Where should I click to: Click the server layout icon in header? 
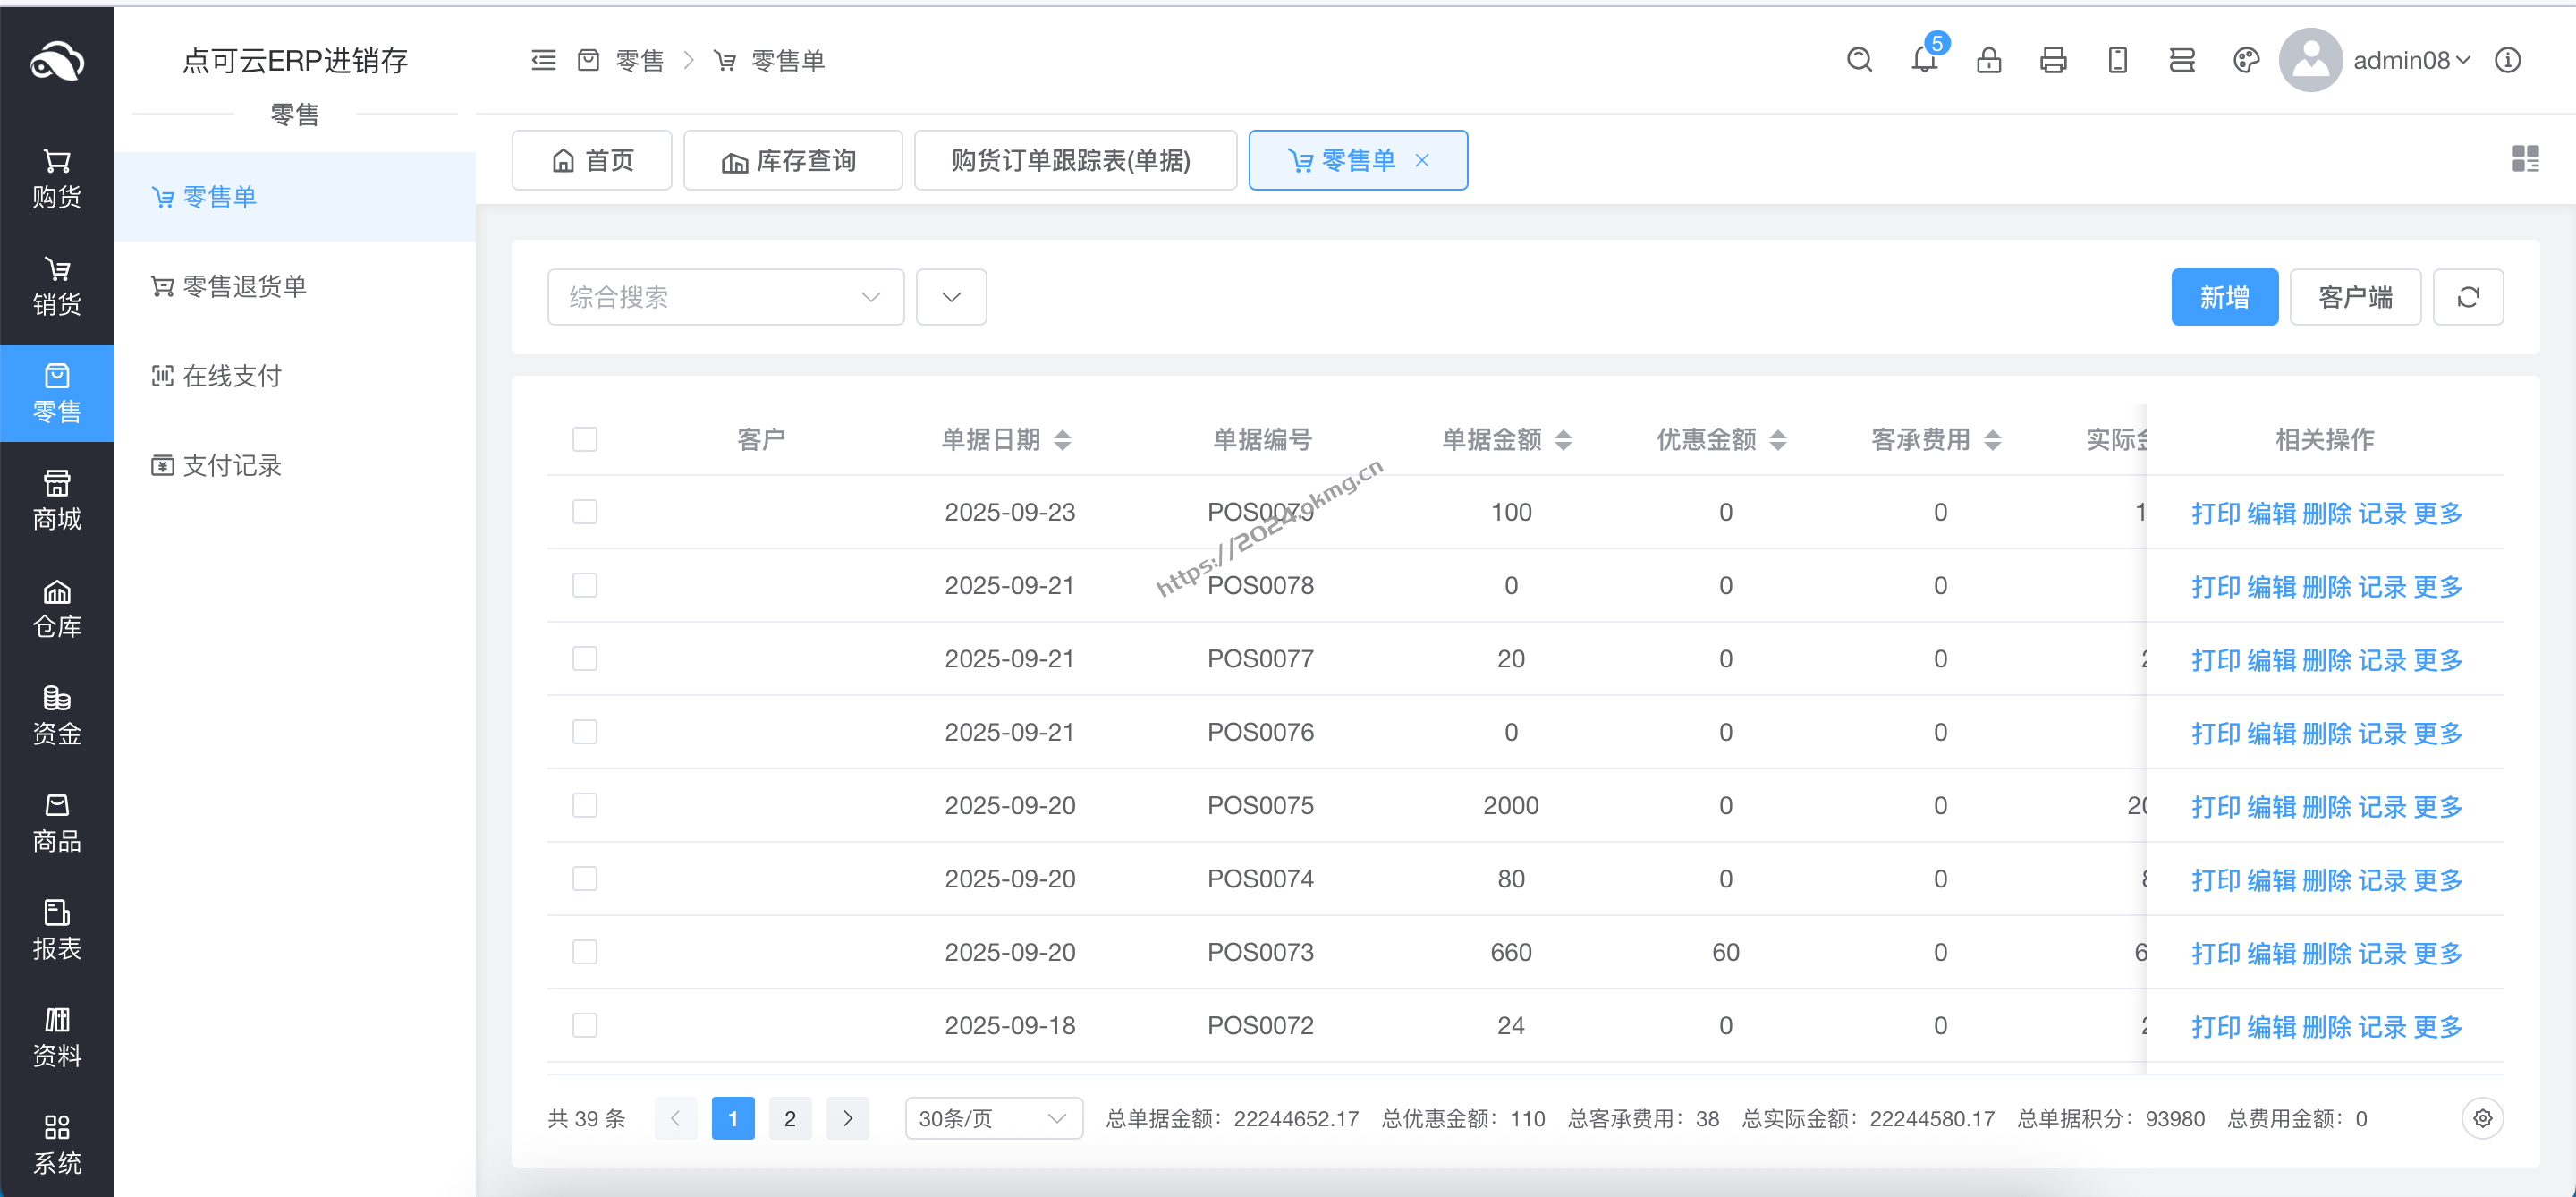click(x=2182, y=61)
